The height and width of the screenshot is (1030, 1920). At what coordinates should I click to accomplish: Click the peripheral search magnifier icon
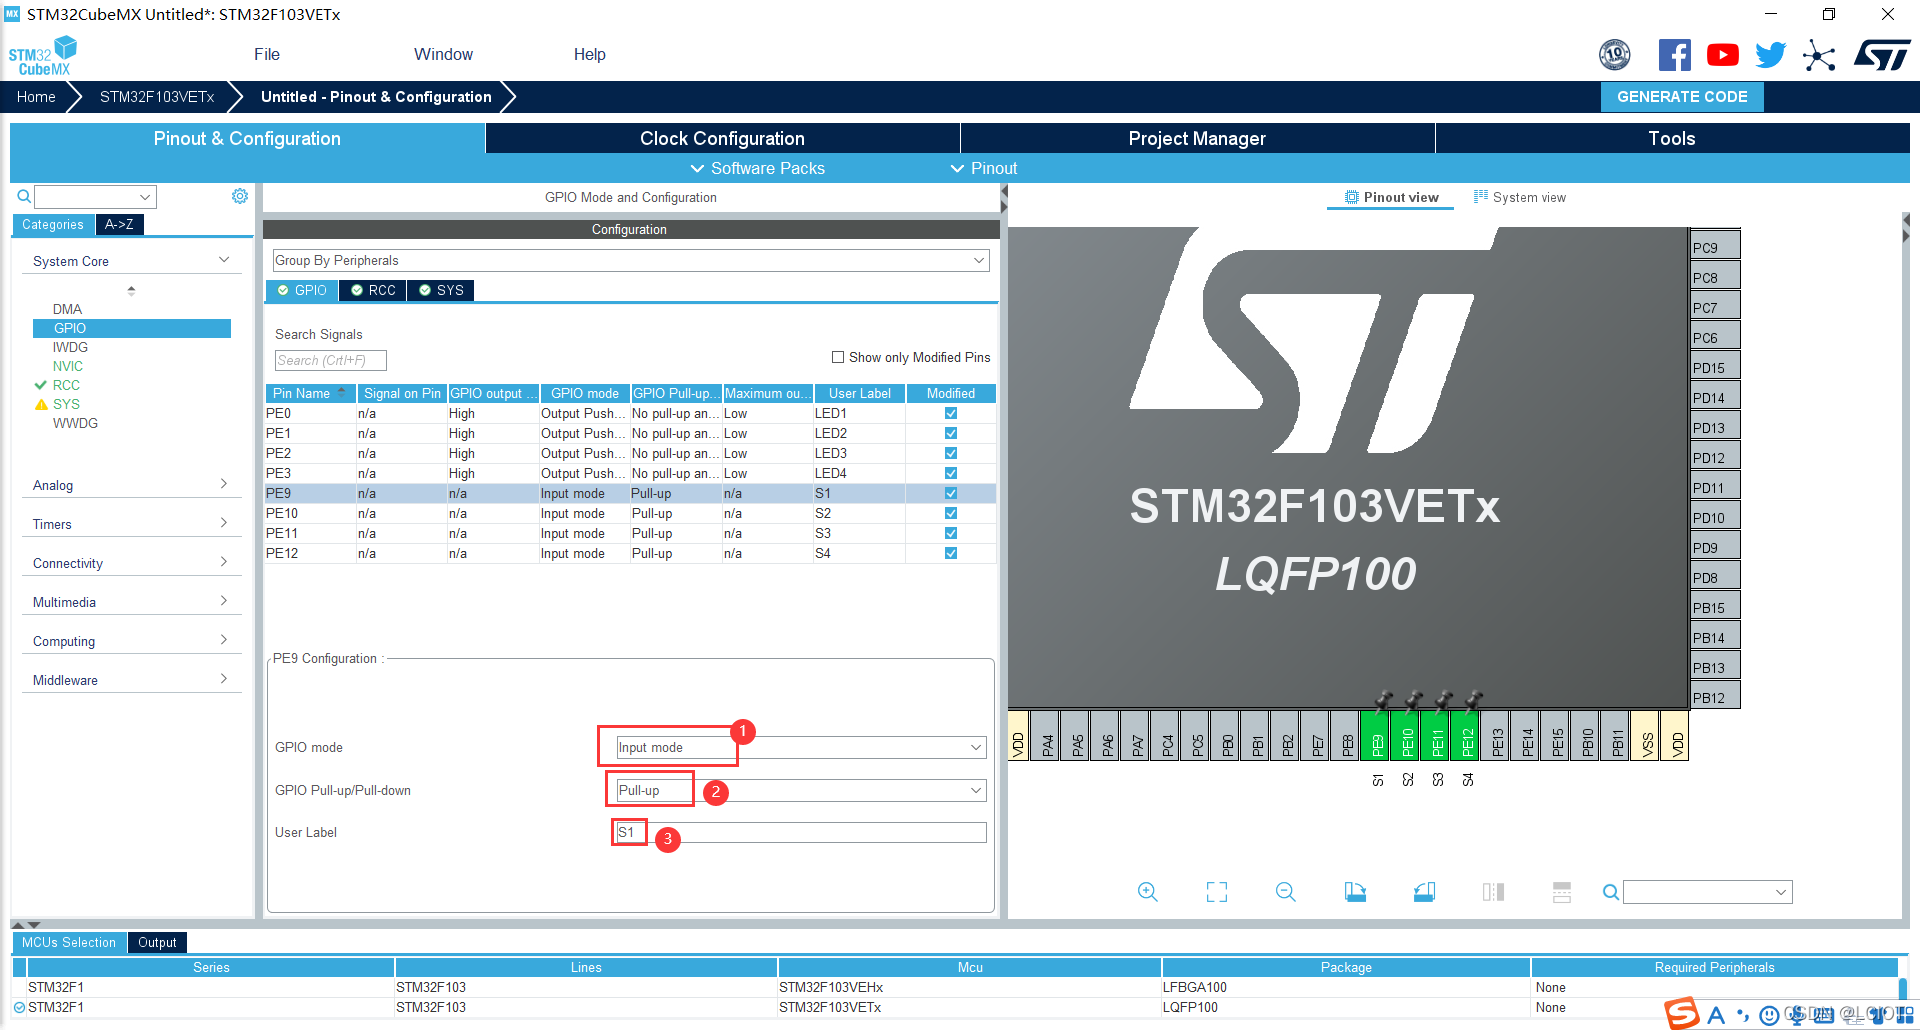tap(24, 197)
